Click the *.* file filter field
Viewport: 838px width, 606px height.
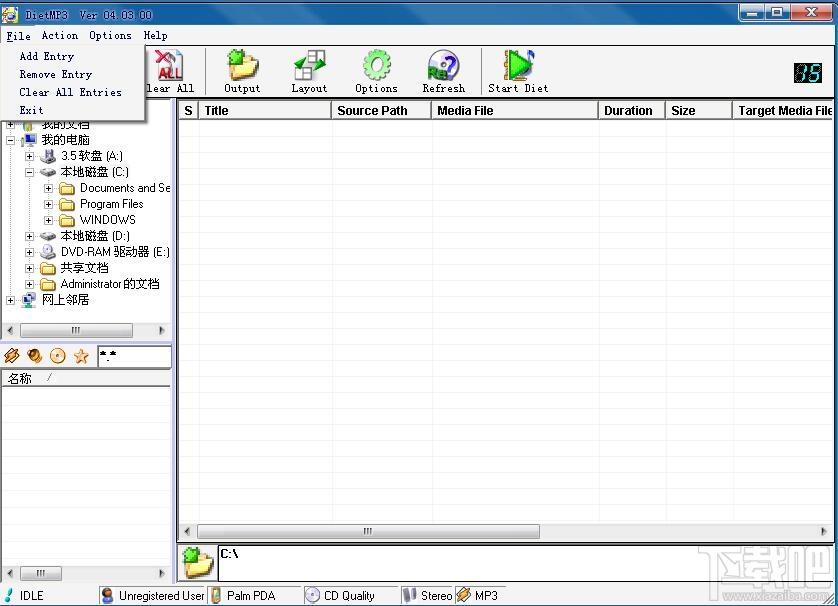[x=135, y=356]
